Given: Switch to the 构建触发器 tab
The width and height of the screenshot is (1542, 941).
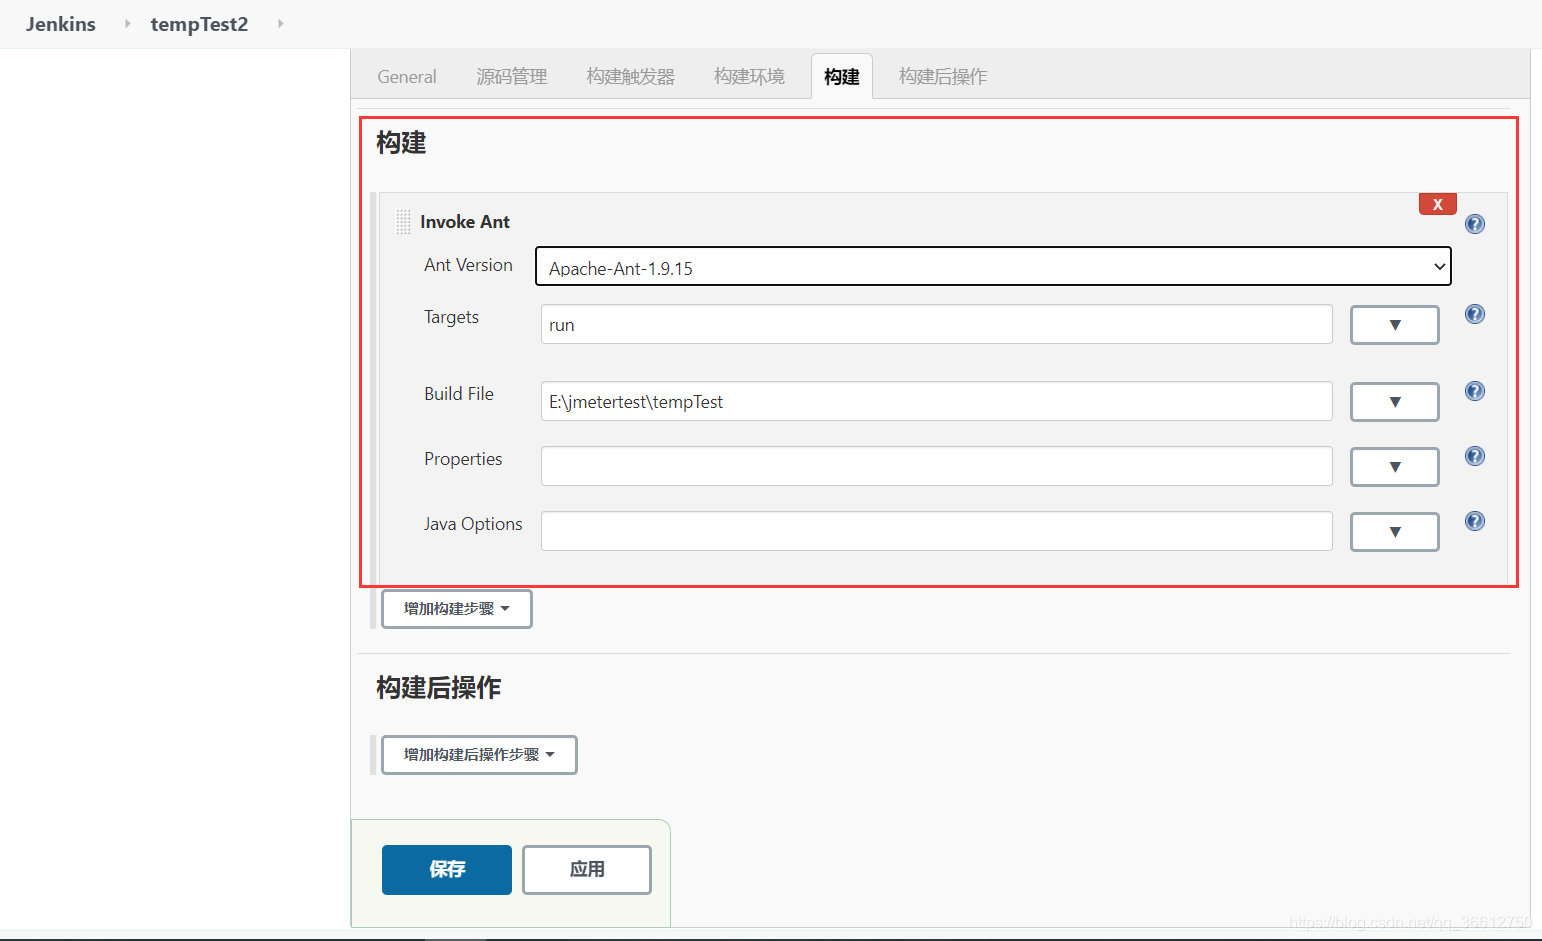Looking at the screenshot, I should pos(631,77).
